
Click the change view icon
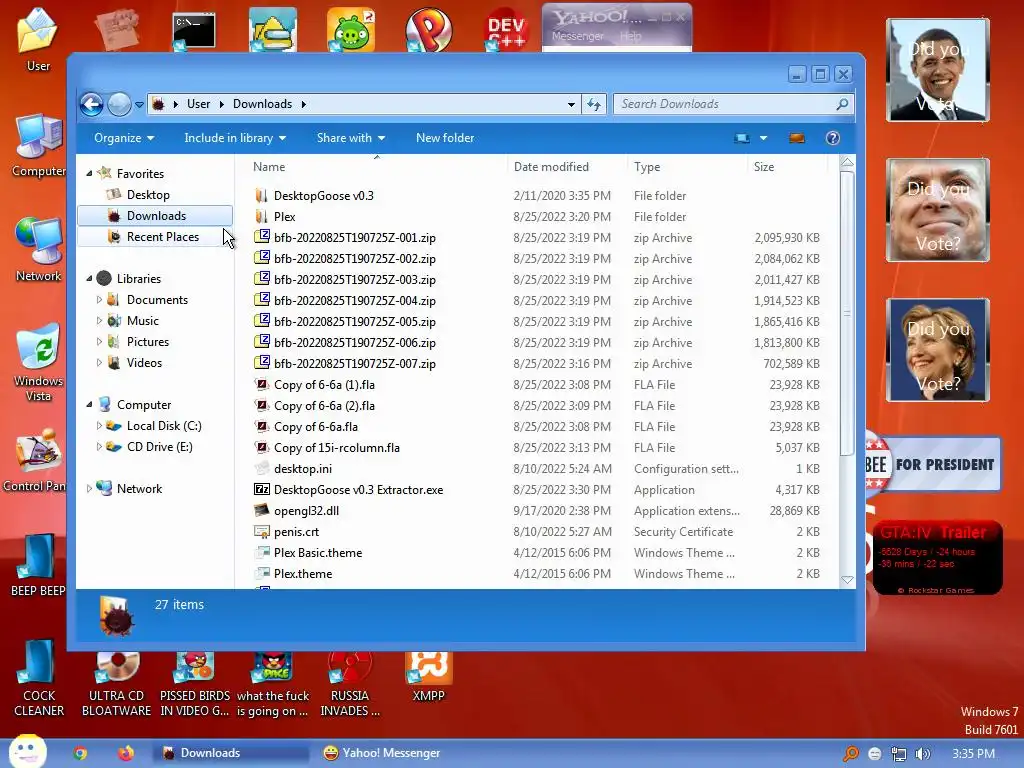click(742, 138)
